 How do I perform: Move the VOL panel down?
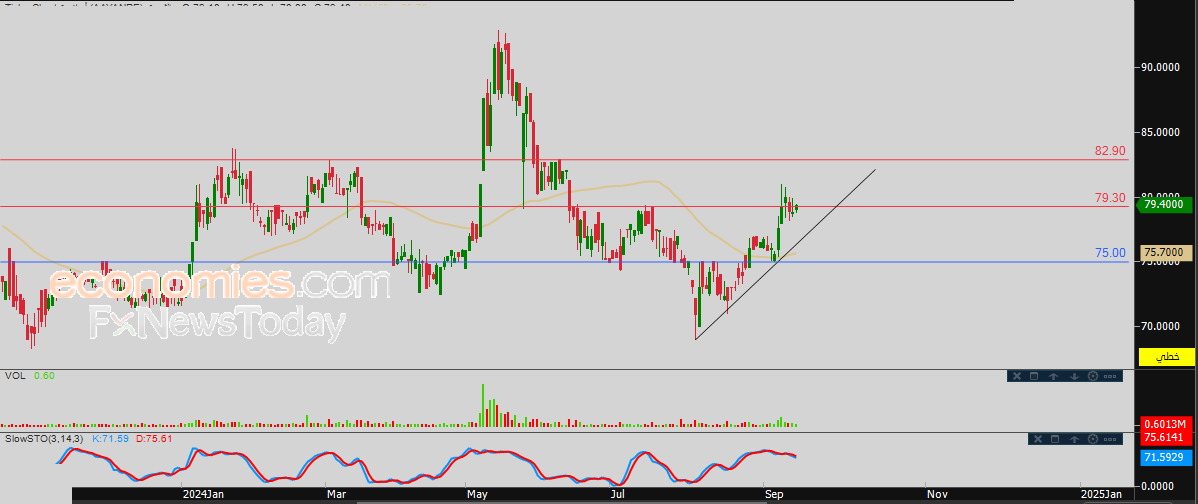(x=1073, y=376)
